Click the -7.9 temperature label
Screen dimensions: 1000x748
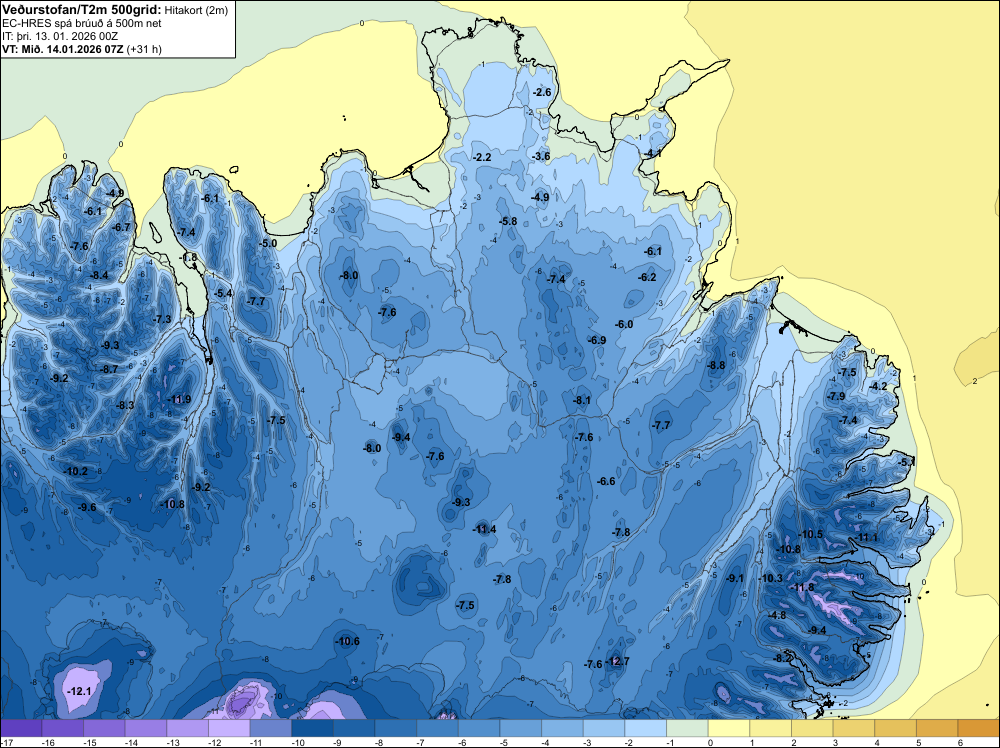point(835,397)
